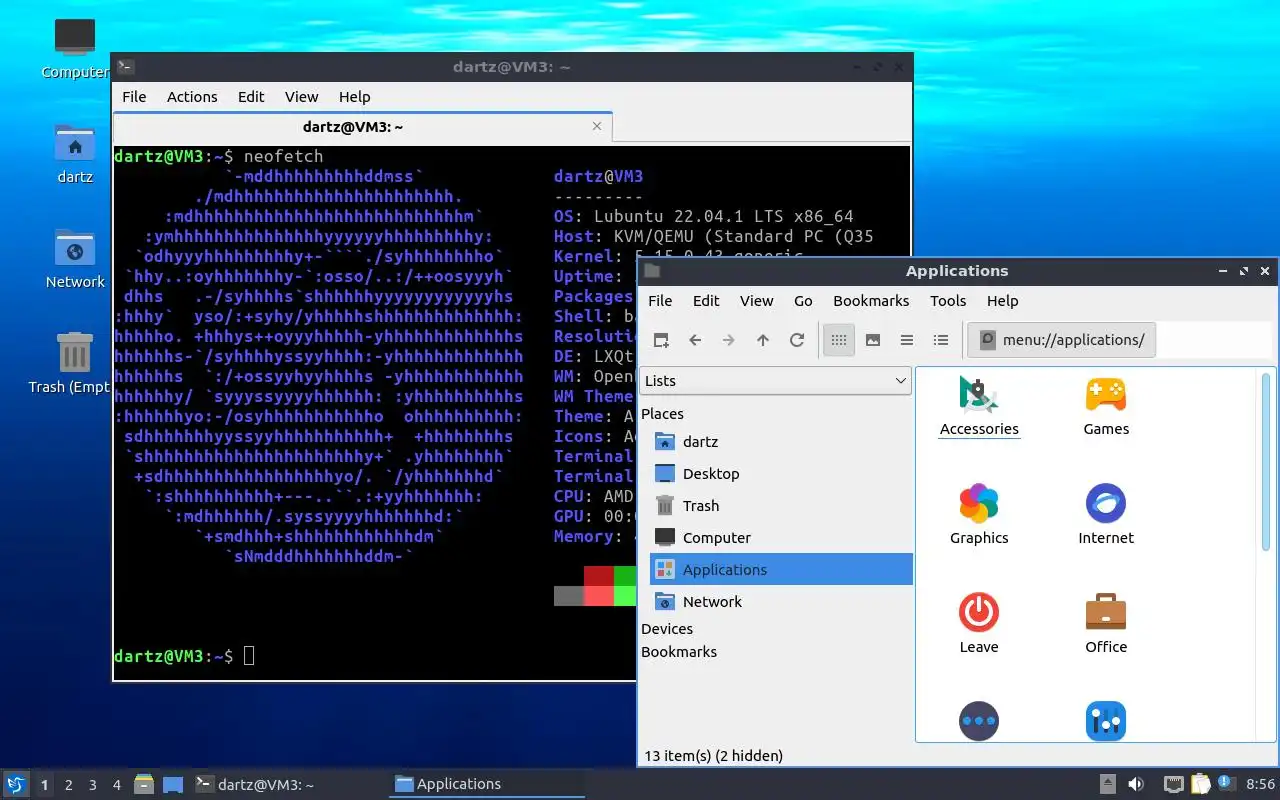The image size is (1280, 800).
Task: Open the wired network tray icon
Action: pos(1174,784)
